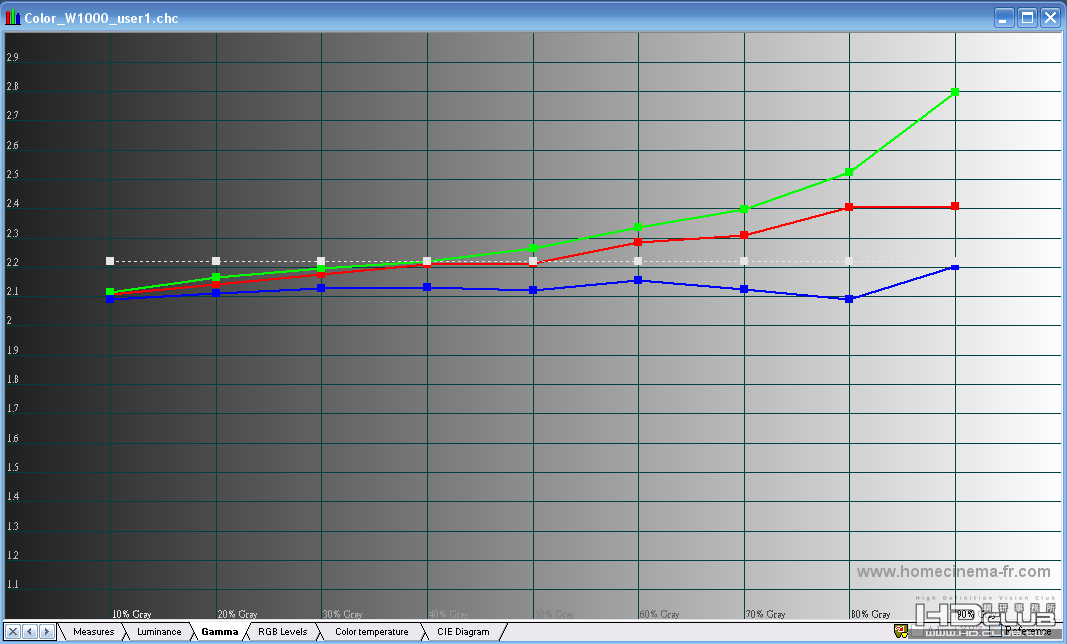Minimize the Color_W1000_user1.chc window
The image size is (1067, 644).
tap(1004, 17)
